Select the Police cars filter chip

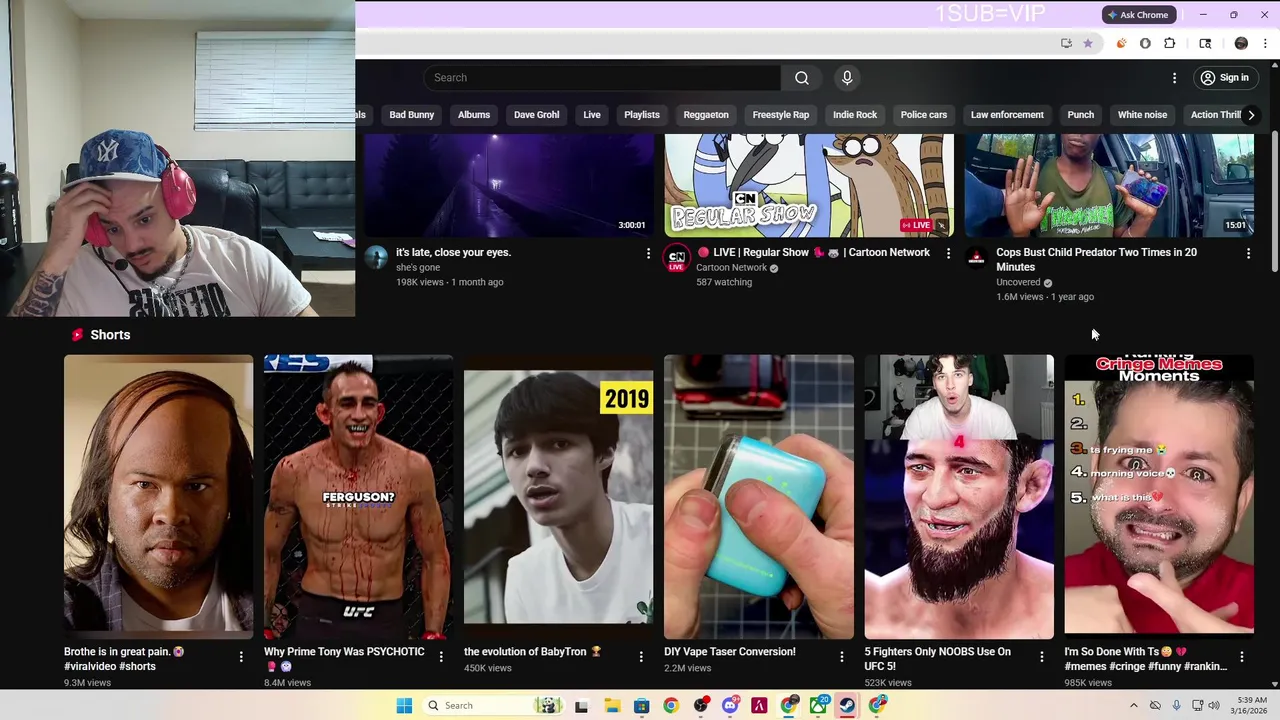point(924,115)
